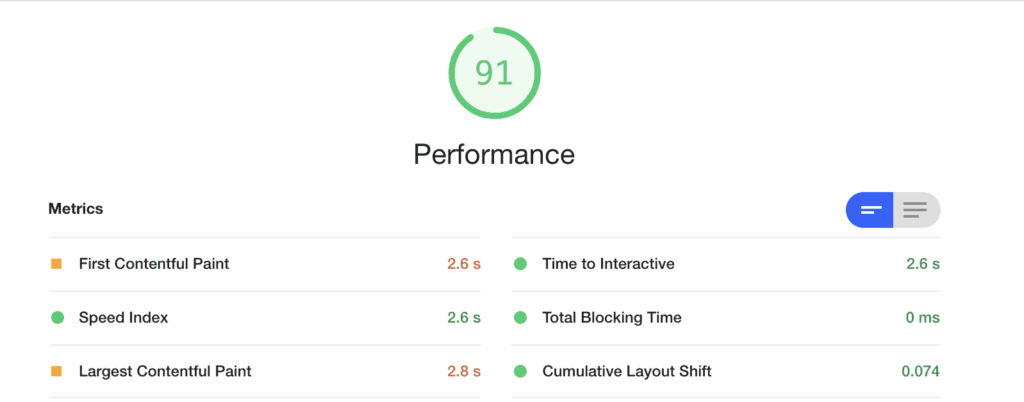Click the green dot beside Speed Index
Screen dimensions: 1024x402
pyautogui.click(x=57, y=318)
